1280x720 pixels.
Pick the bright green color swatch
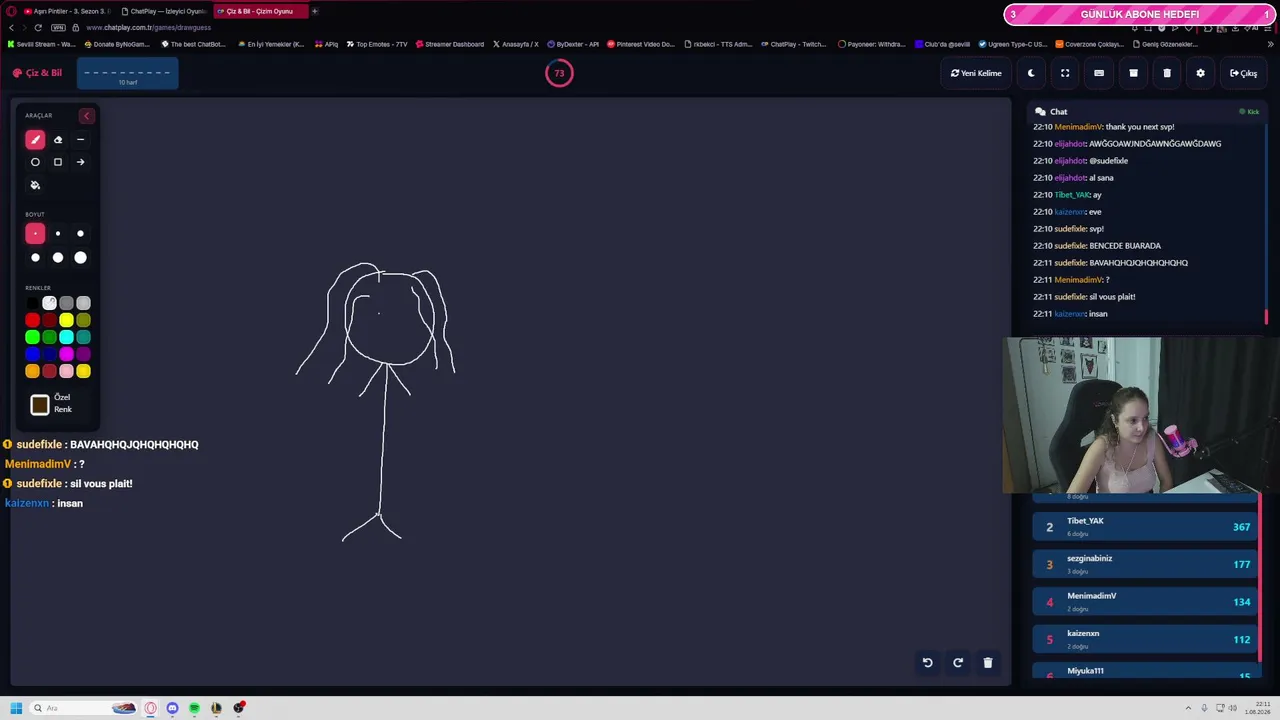32,337
